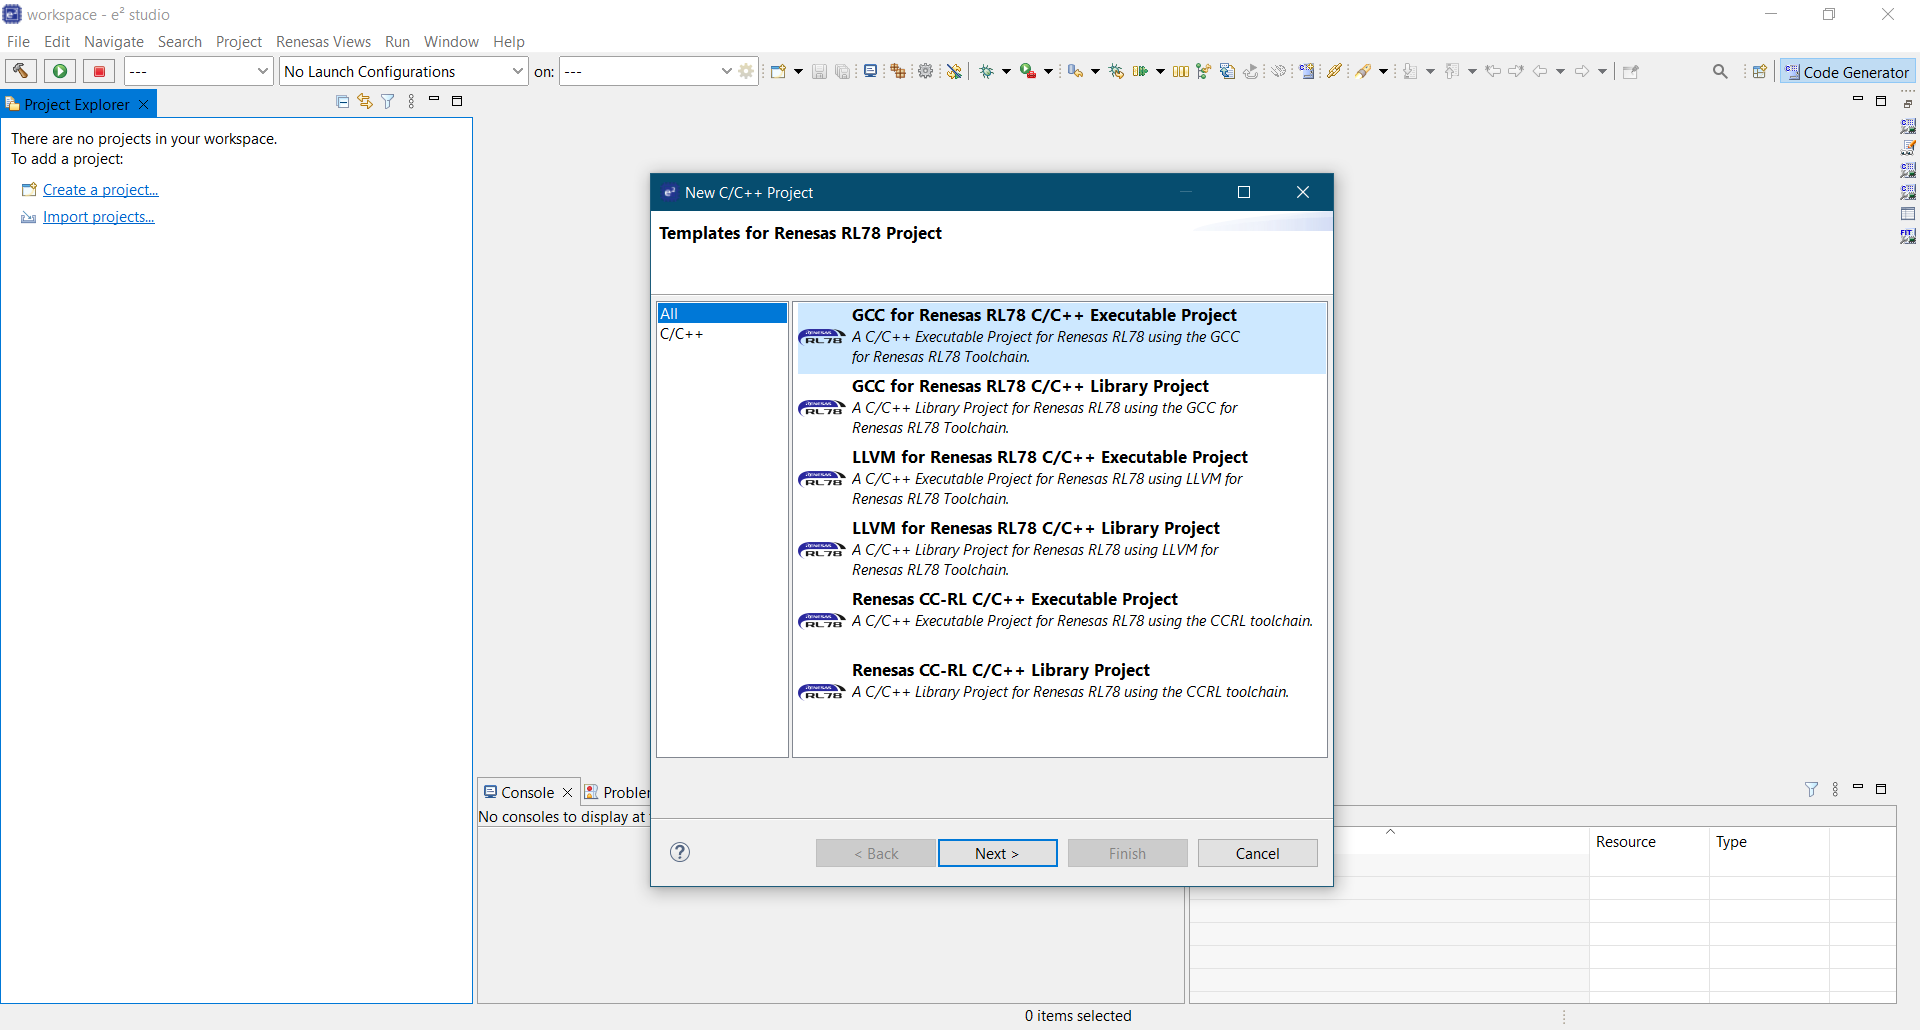Screen dimensions: 1920x1030
Task: Open the Project Explorer filter icon
Action: click(388, 102)
